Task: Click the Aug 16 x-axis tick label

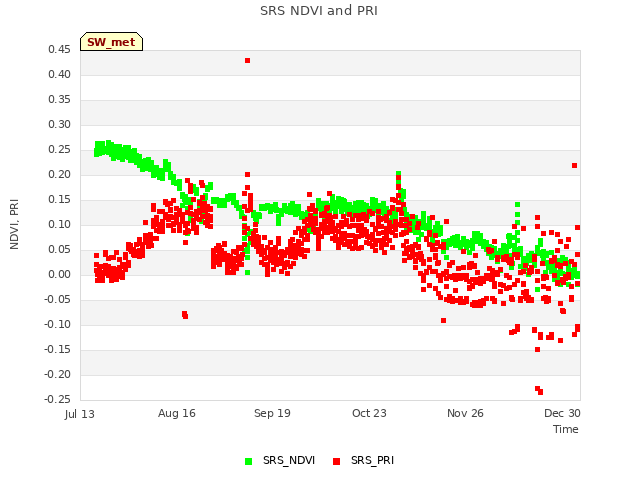Action: tap(177, 413)
